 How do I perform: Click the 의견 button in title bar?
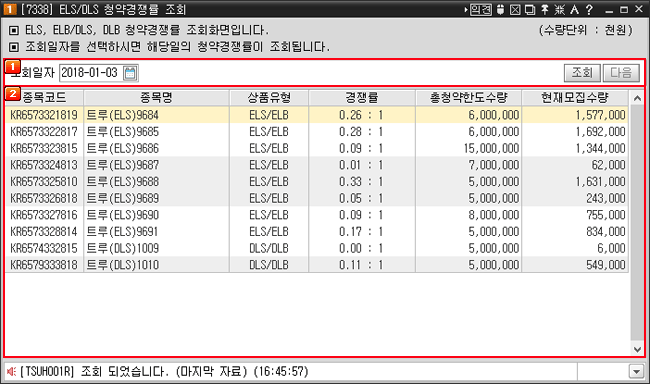pos(480,10)
